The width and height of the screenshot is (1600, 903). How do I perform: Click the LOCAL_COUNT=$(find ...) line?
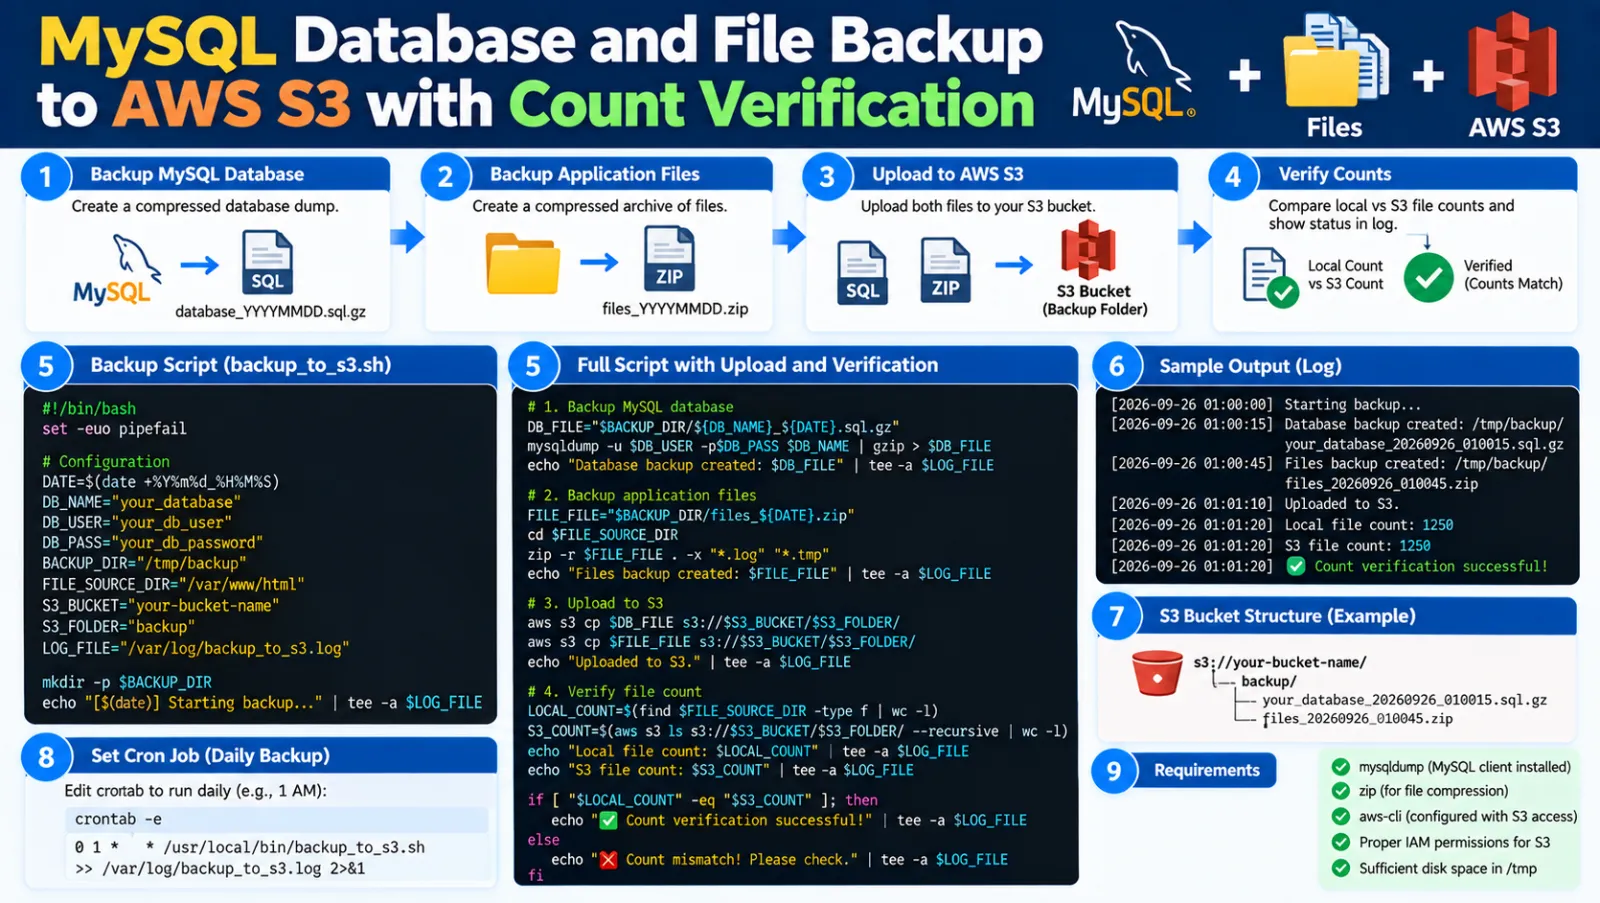(x=733, y=711)
